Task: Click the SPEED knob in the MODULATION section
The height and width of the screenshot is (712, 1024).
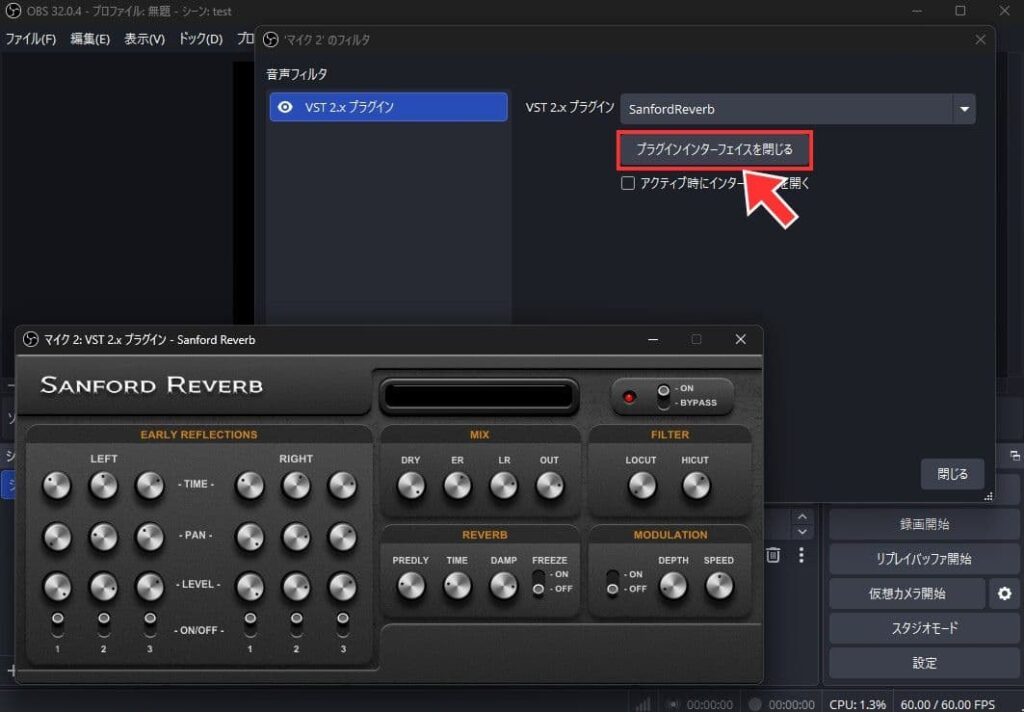Action: 719,586
